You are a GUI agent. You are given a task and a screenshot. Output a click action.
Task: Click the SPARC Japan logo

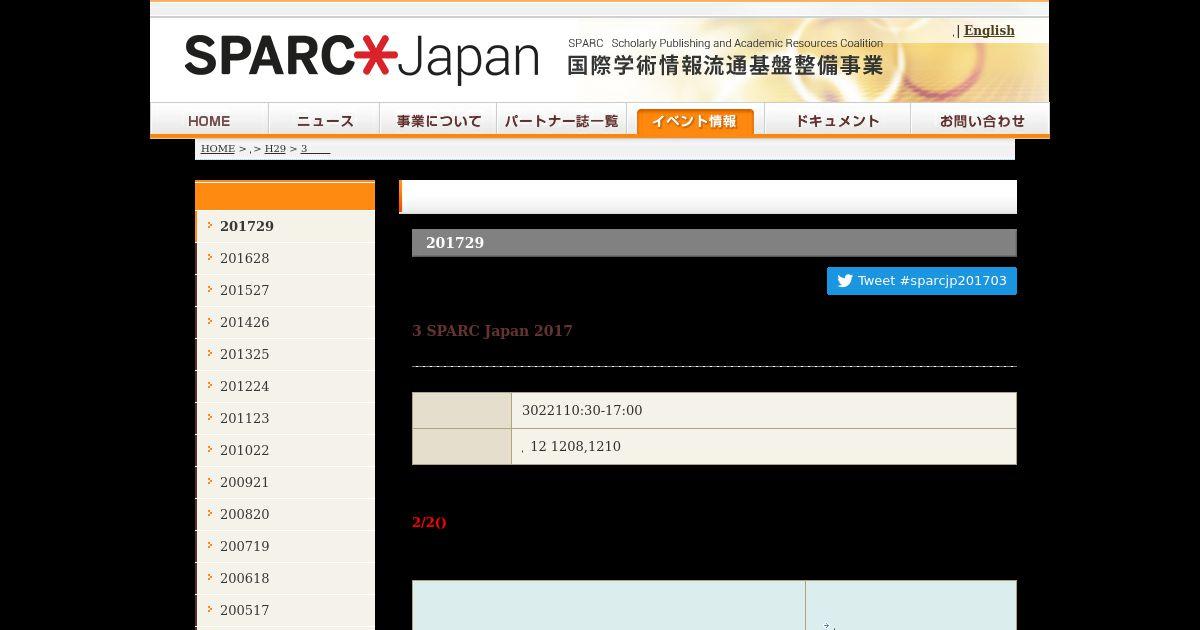pos(361,58)
